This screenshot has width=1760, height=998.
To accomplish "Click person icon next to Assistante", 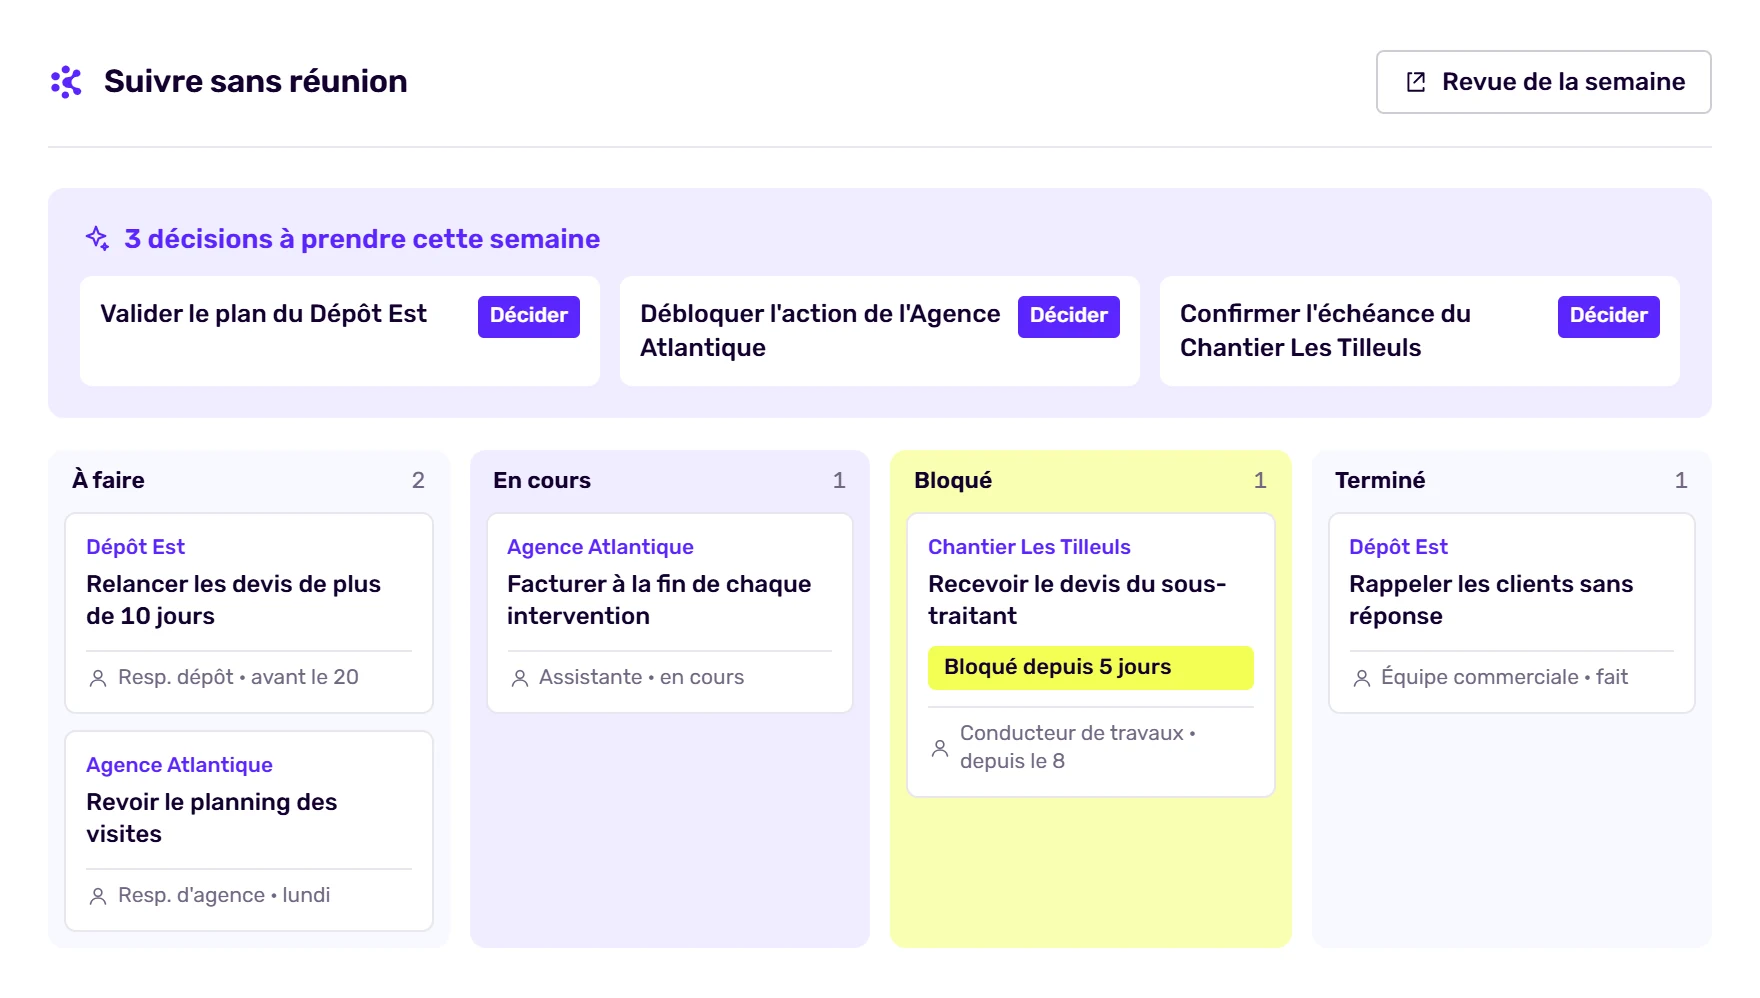I will 520,678.
